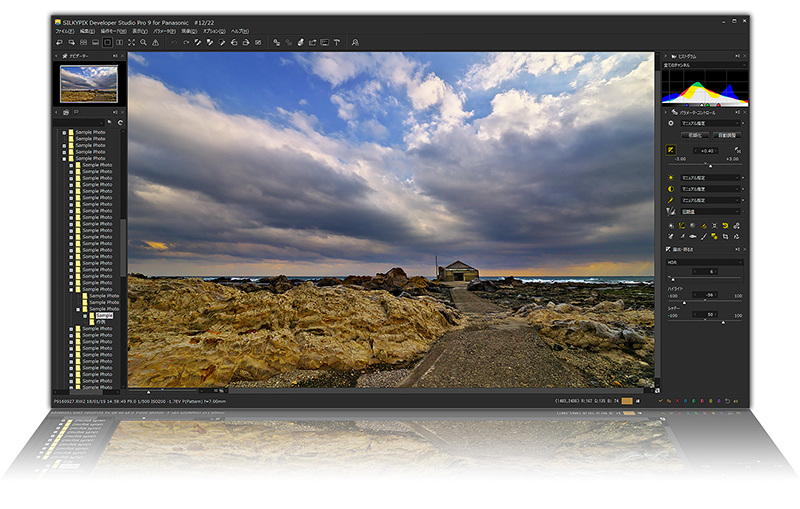Image resolution: width=800 pixels, height=509 pixels.
Task: Click the exposure value field showing +0.40
Action: (706, 151)
